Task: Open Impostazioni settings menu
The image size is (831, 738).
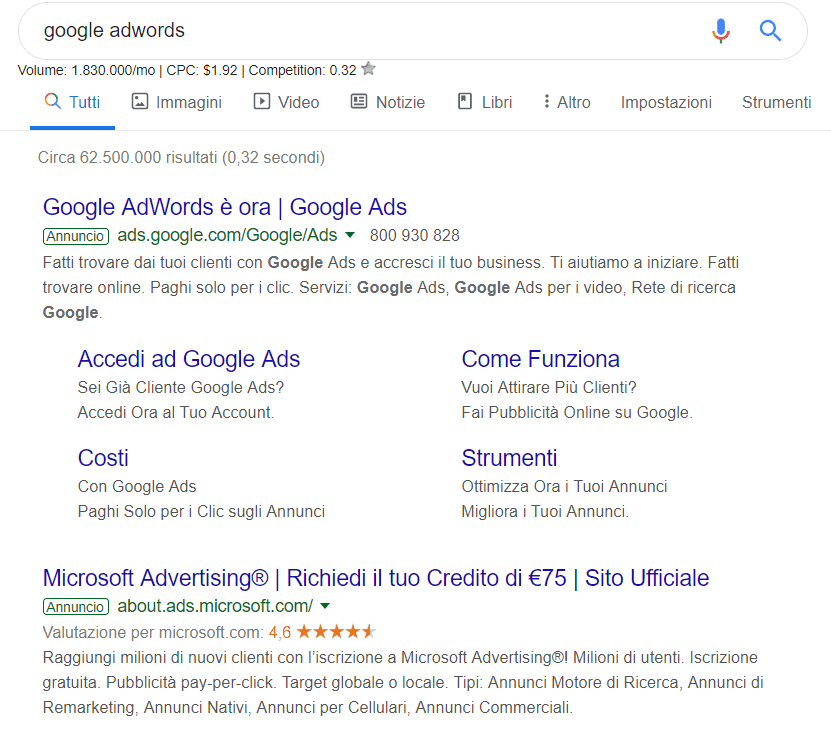Action: pyautogui.click(x=666, y=102)
